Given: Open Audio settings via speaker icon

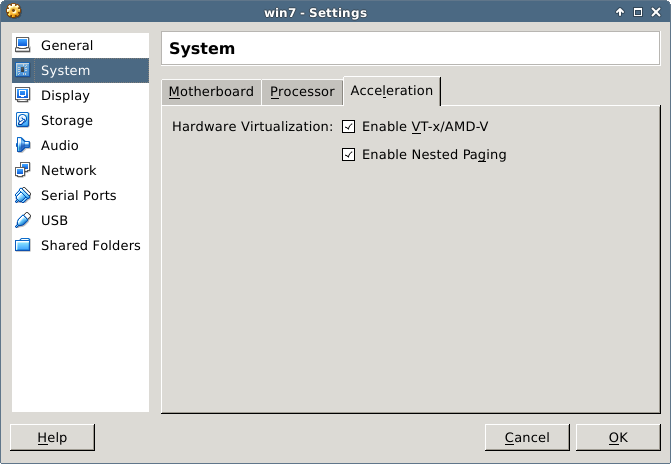Looking at the screenshot, I should click(x=22, y=145).
